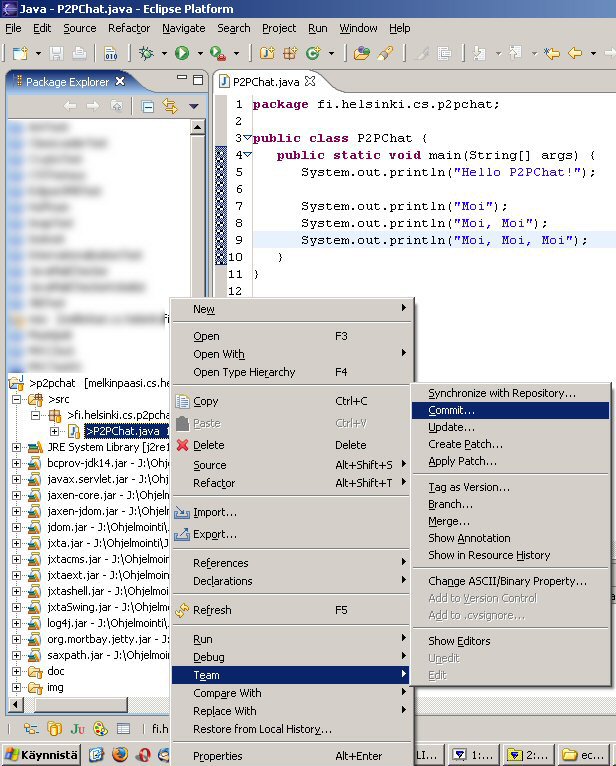Expand the doc folder node
616x766 pixels.
pos(17,671)
